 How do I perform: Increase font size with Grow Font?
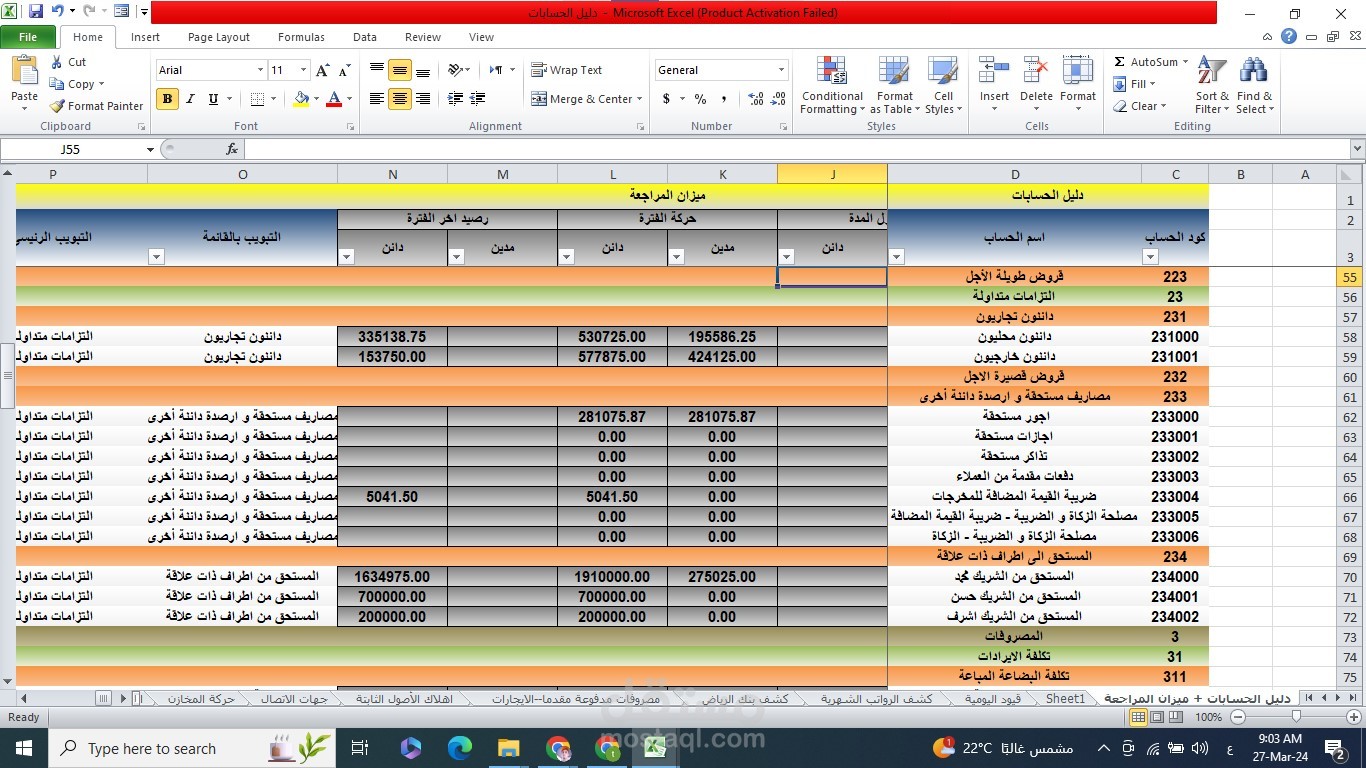point(322,70)
